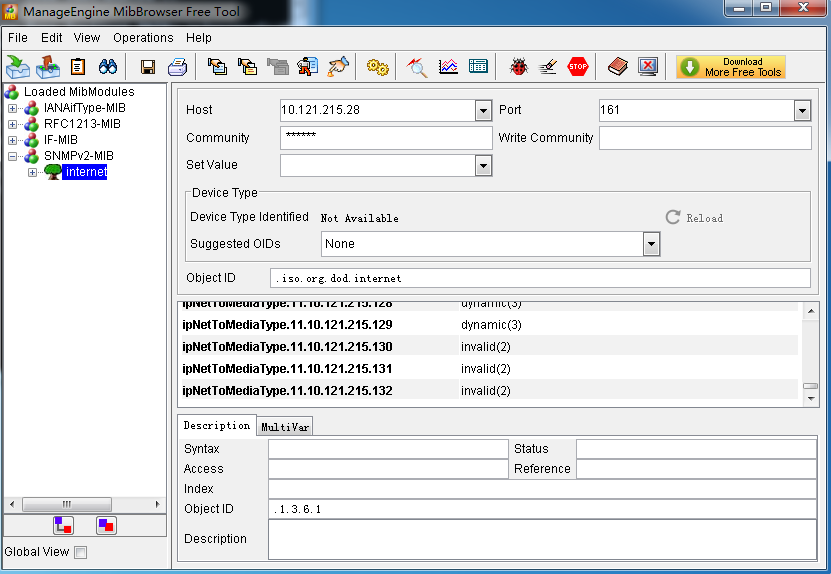The height and width of the screenshot is (574, 831).
Task: Click the Syntax field in Description
Action: click(x=388, y=449)
